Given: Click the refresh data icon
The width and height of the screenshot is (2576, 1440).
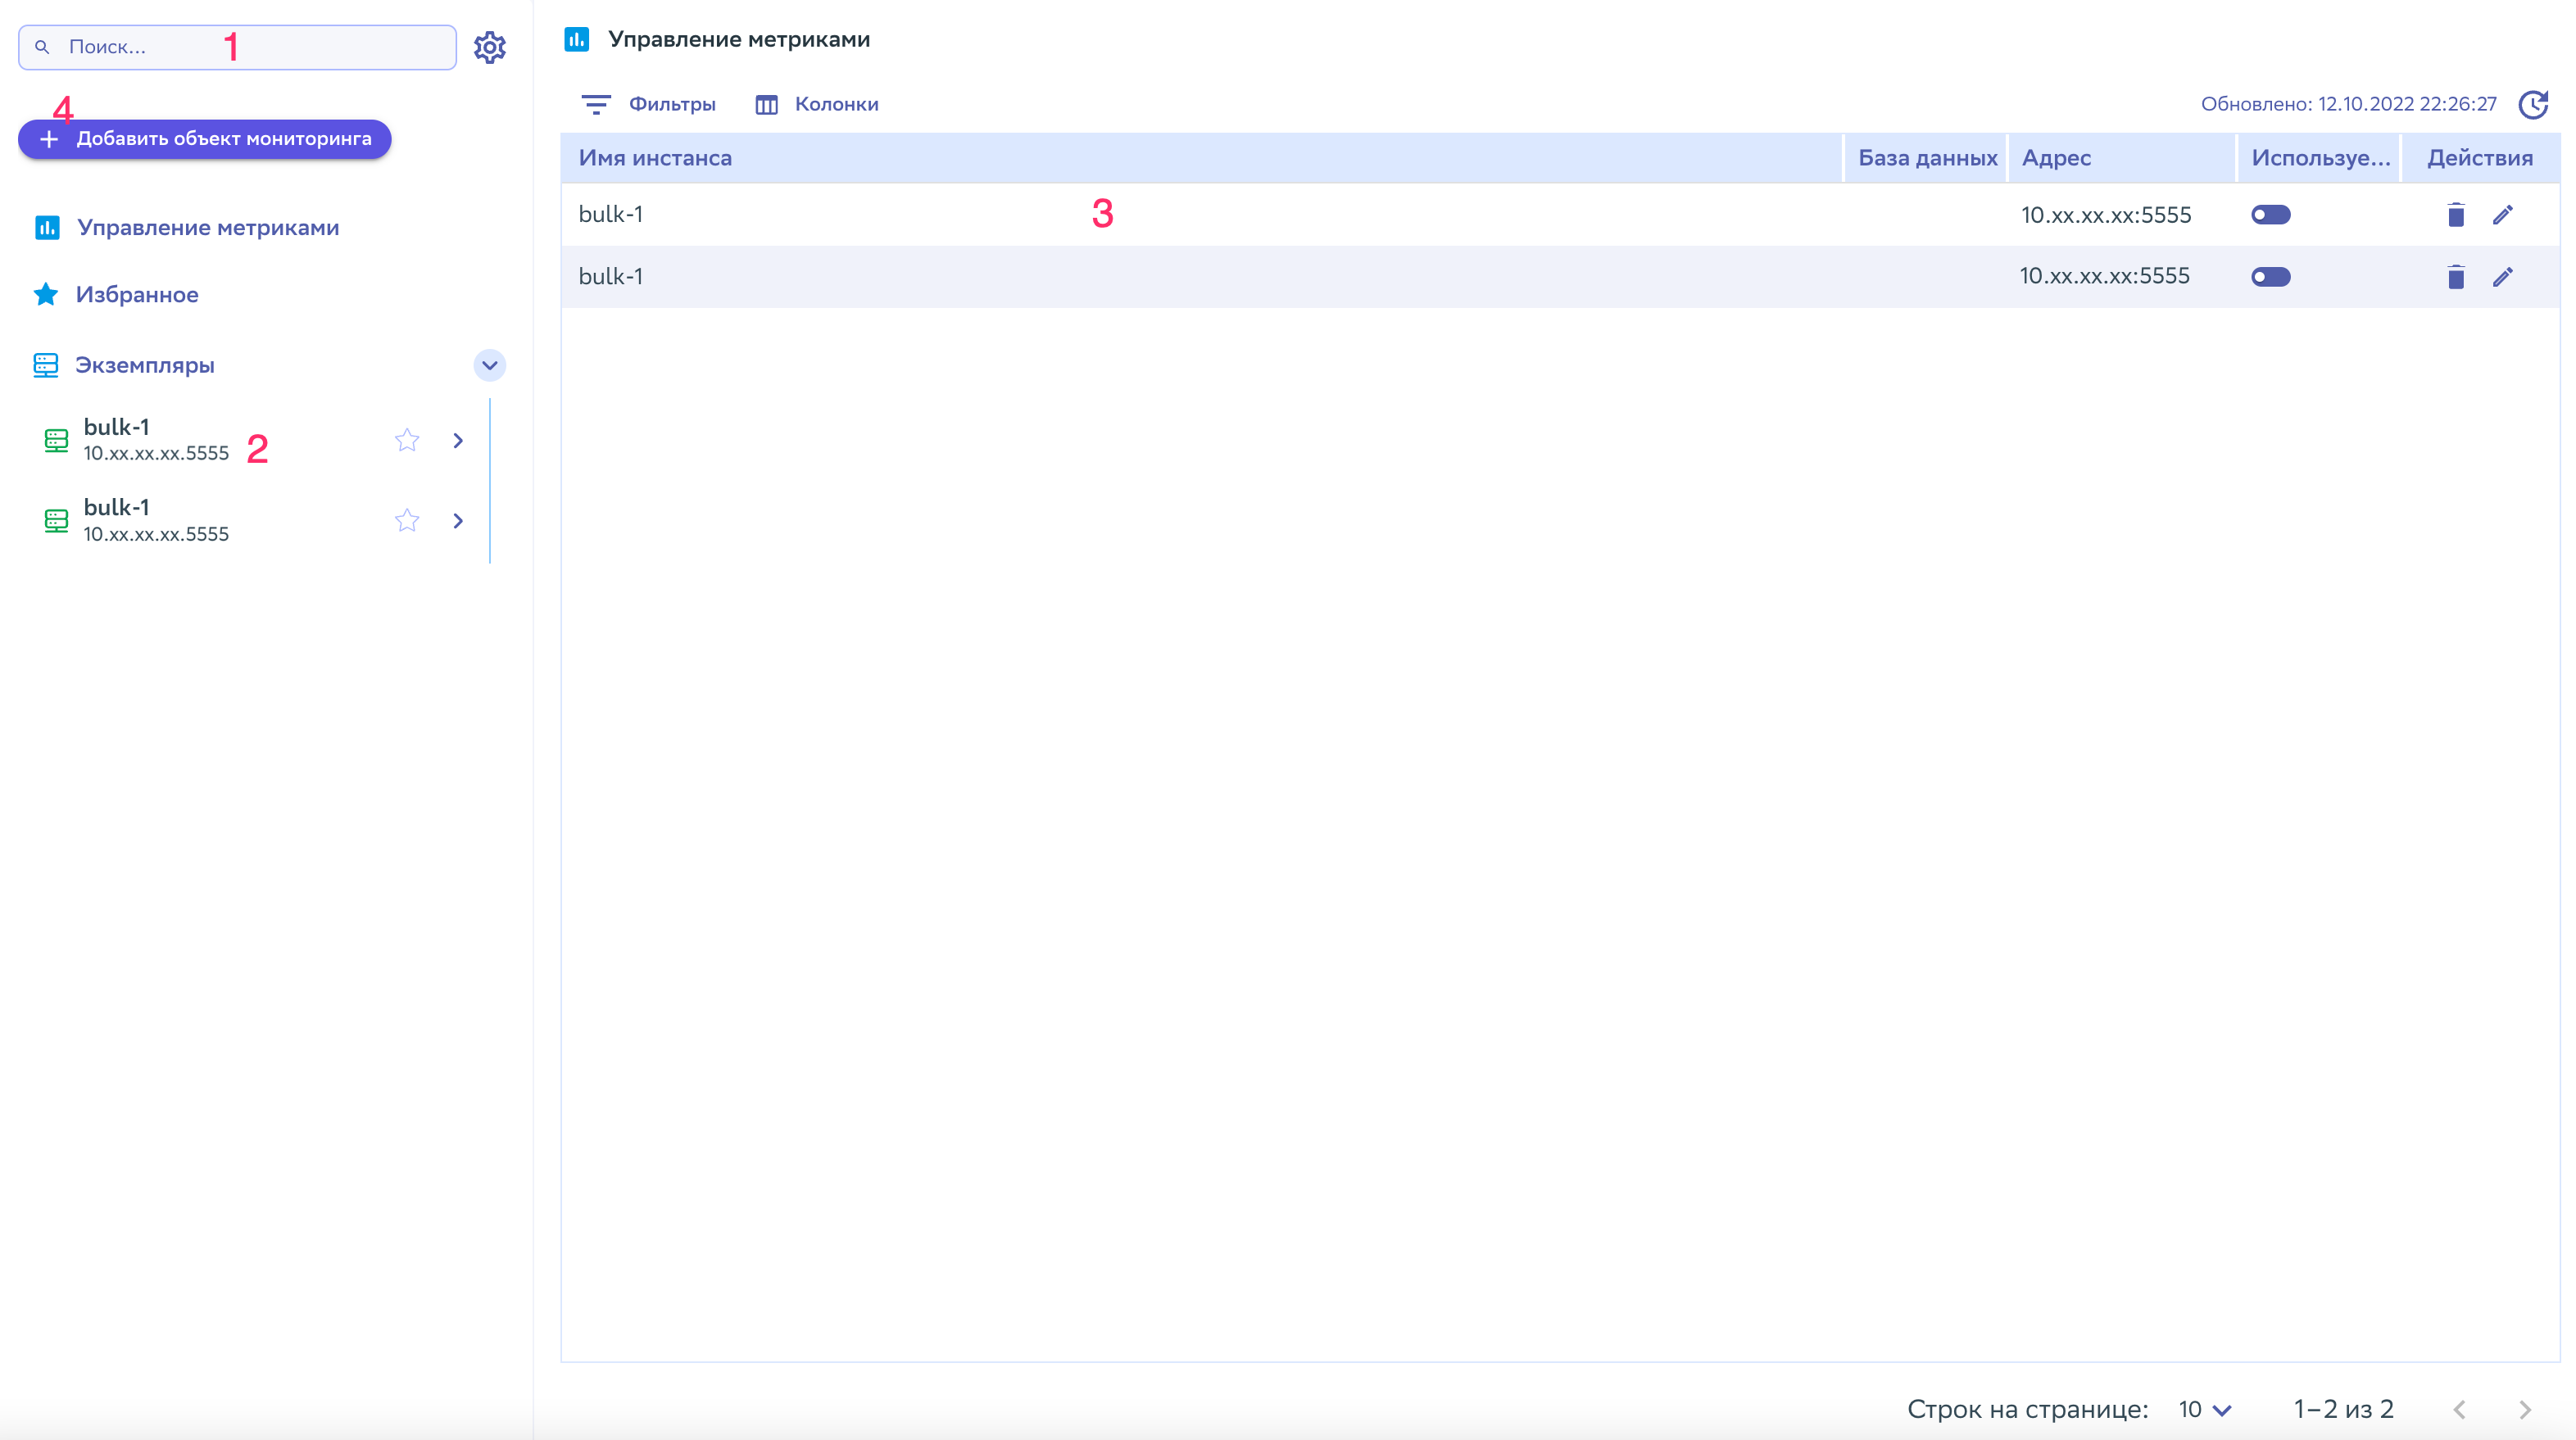Looking at the screenshot, I should [2533, 104].
